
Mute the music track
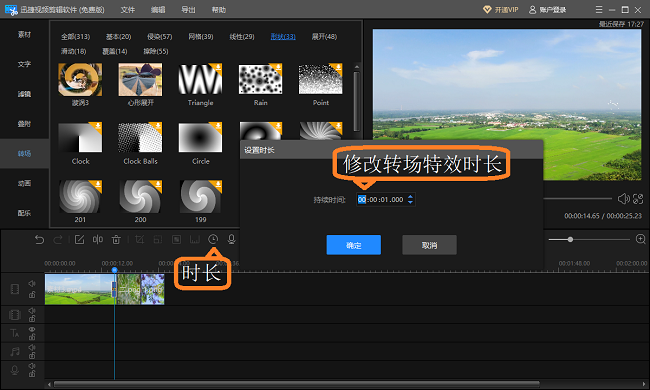point(32,347)
